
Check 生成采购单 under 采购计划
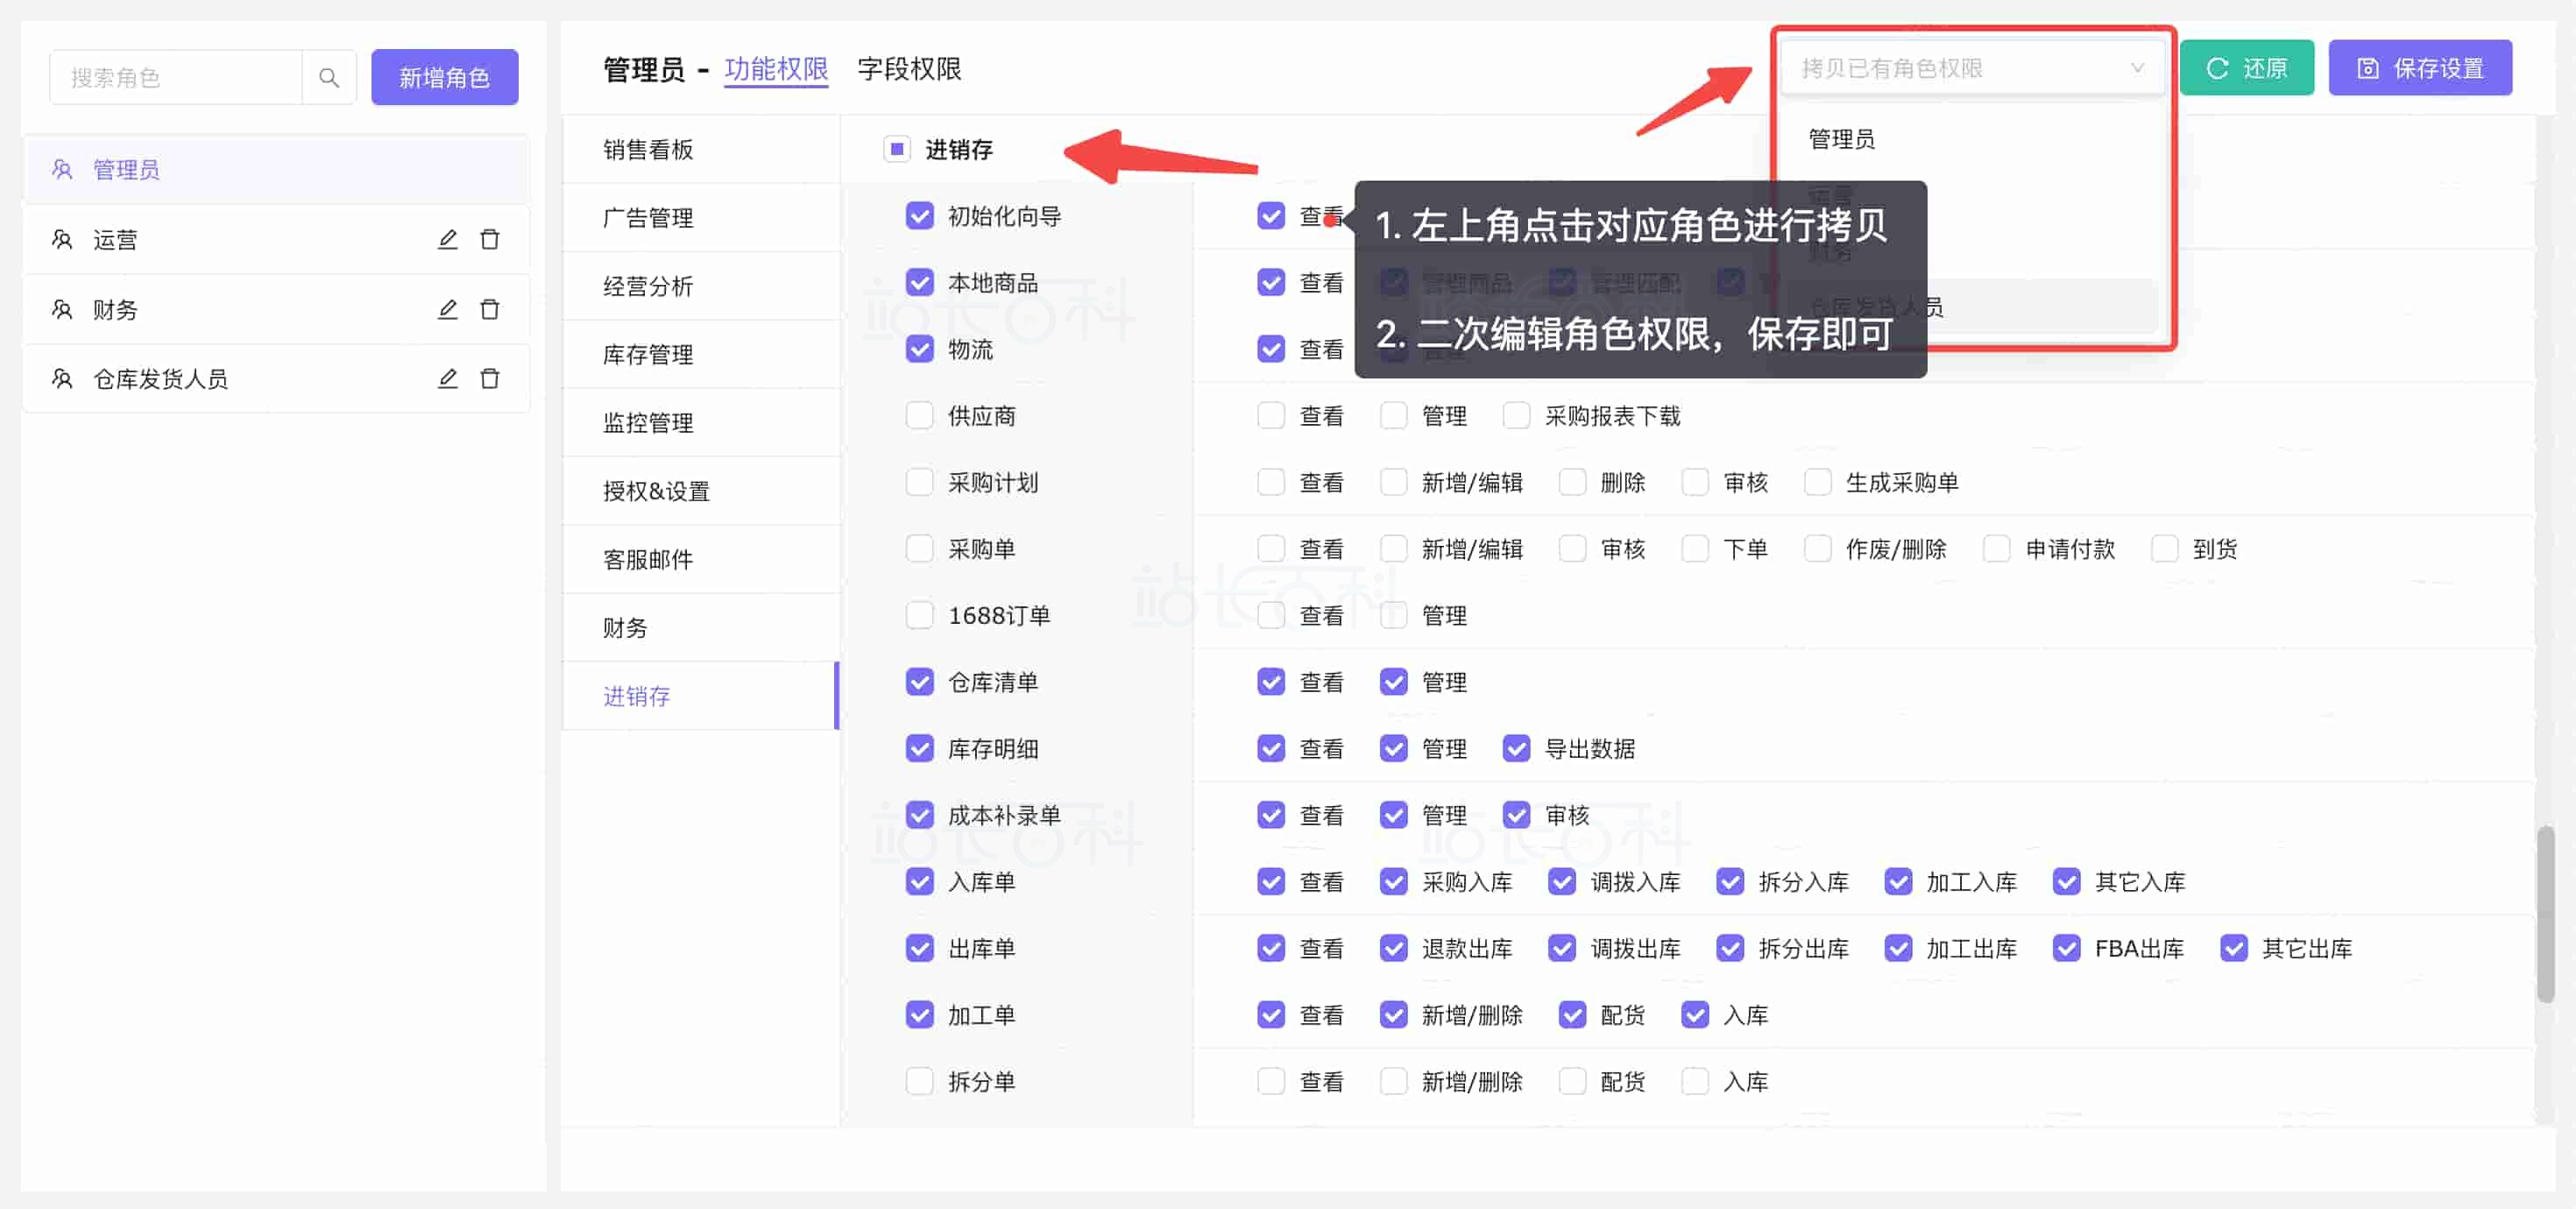(x=1817, y=482)
